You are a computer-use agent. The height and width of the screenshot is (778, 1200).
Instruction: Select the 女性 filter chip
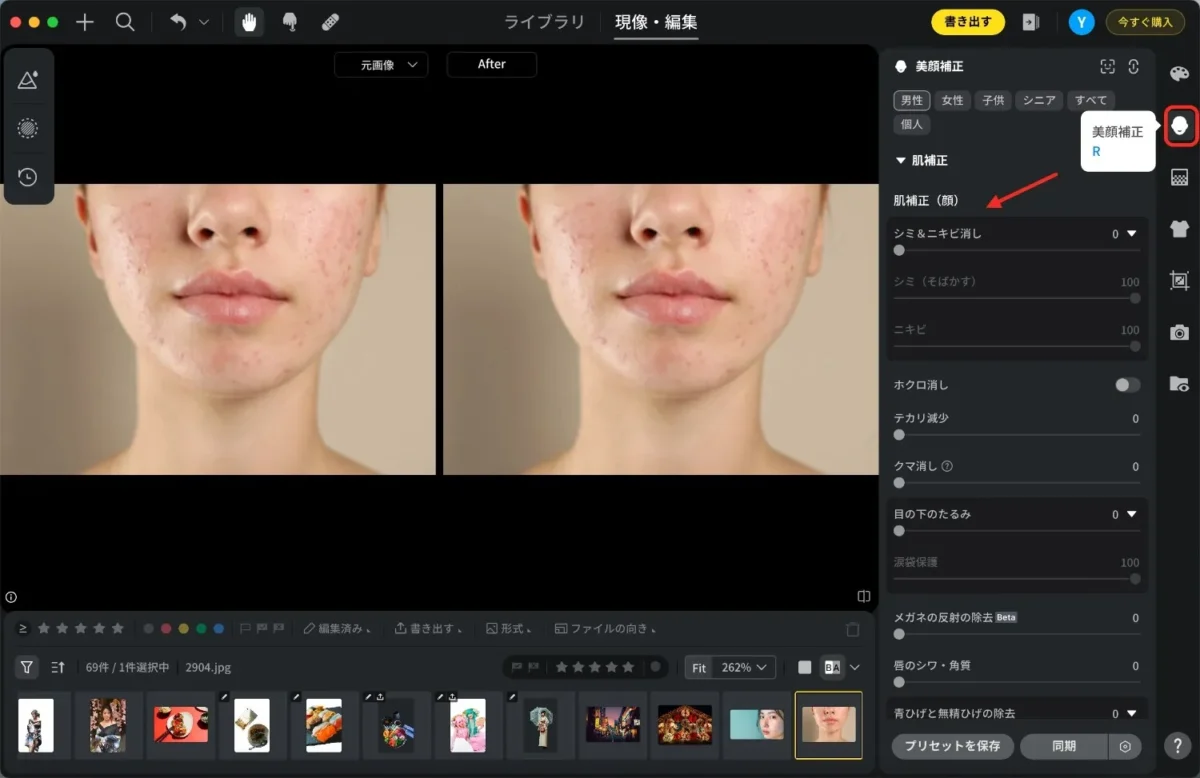(953, 100)
